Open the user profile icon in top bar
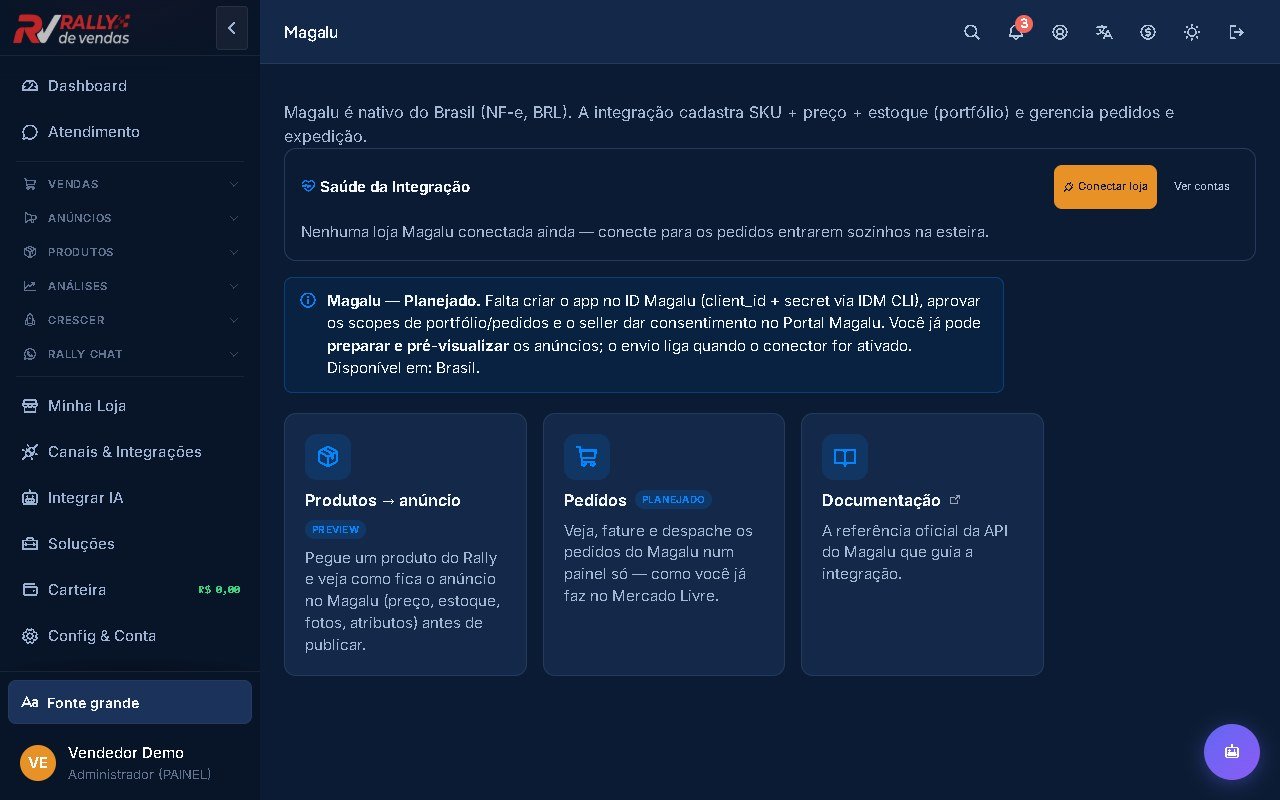This screenshot has height=800, width=1280. (1060, 32)
